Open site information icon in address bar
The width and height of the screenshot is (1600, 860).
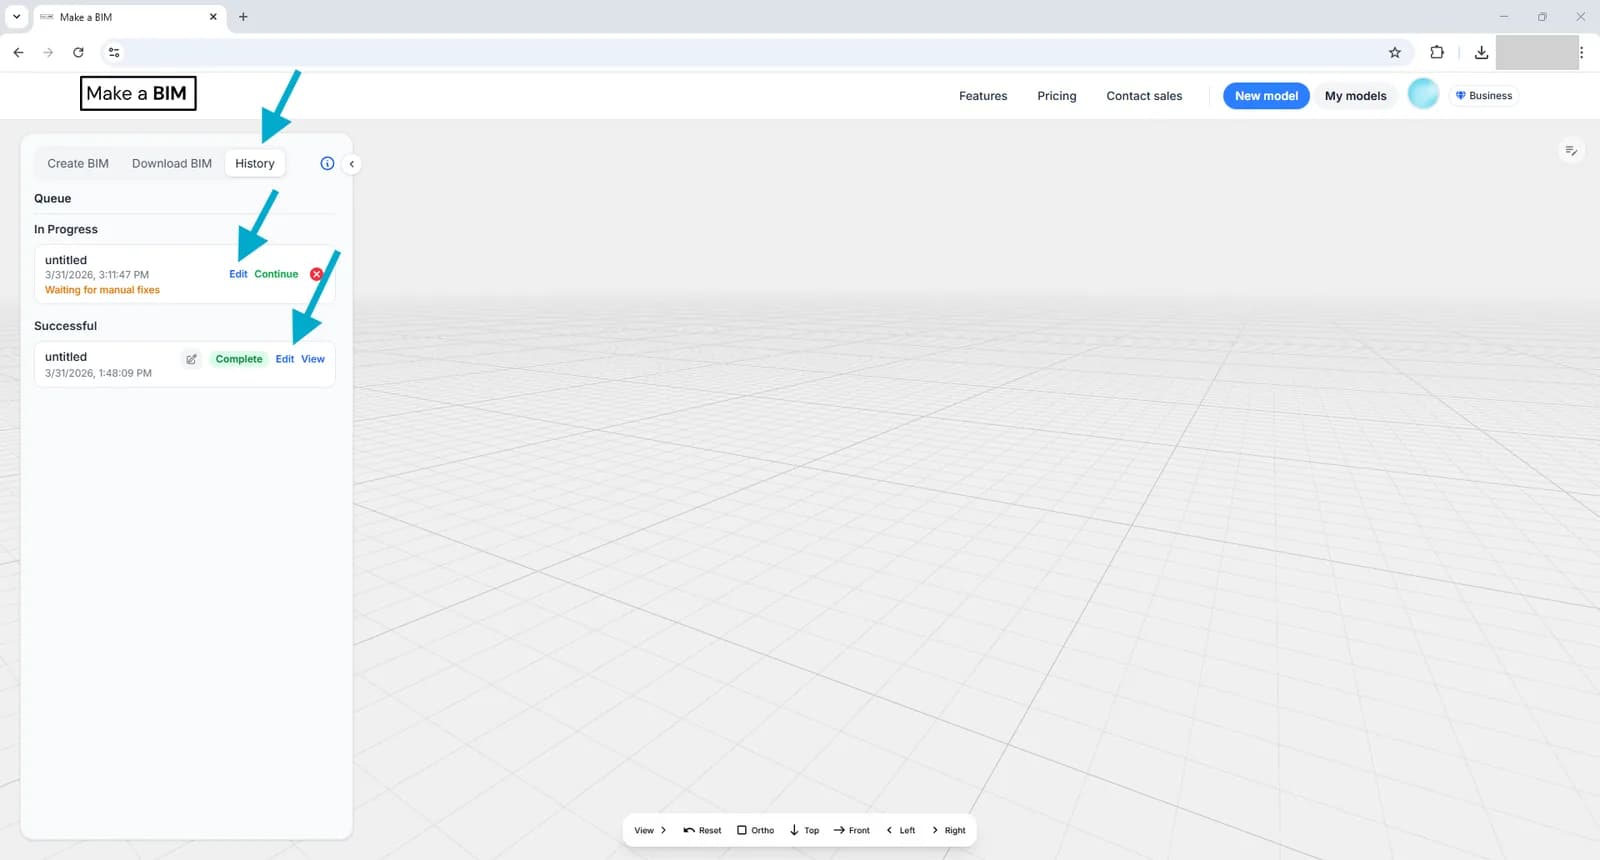(114, 52)
